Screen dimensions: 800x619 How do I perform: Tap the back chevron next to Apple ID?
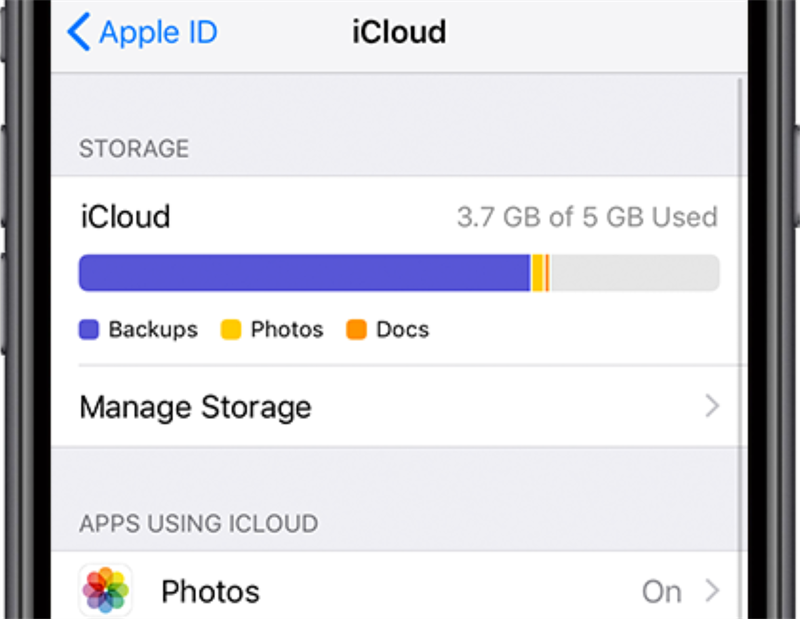coord(78,32)
